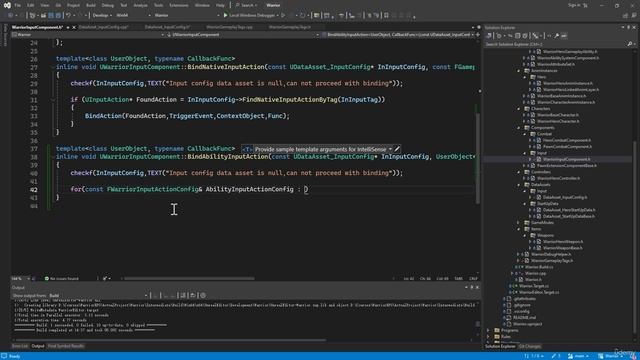Collapse the Combat folder
The height and width of the screenshot is (360, 640).
[525, 134]
